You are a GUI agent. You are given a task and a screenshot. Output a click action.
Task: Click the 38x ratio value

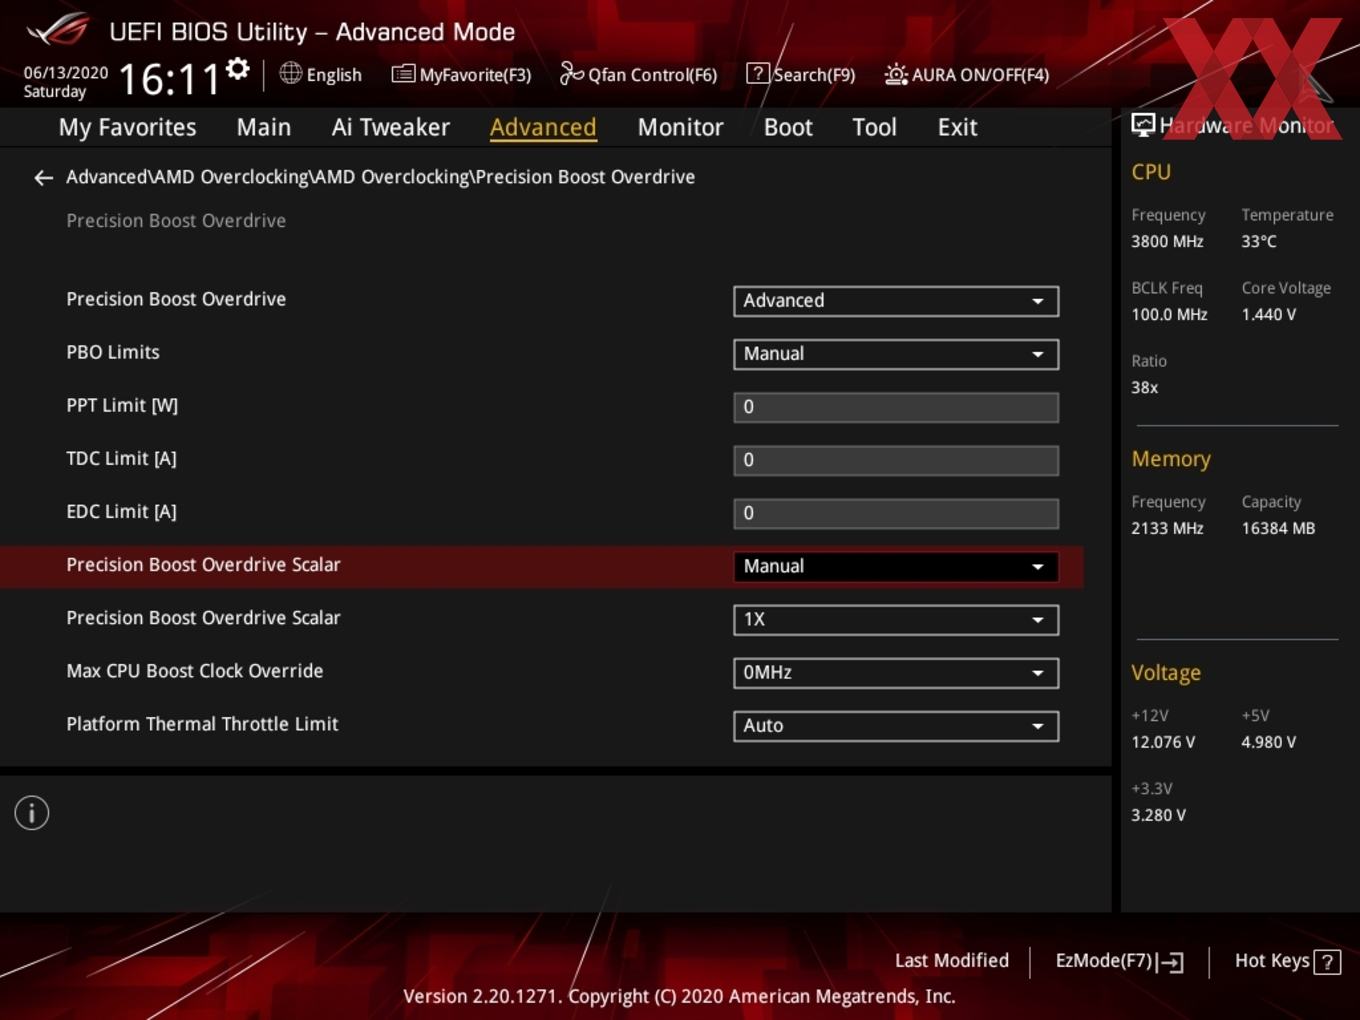click(1144, 387)
